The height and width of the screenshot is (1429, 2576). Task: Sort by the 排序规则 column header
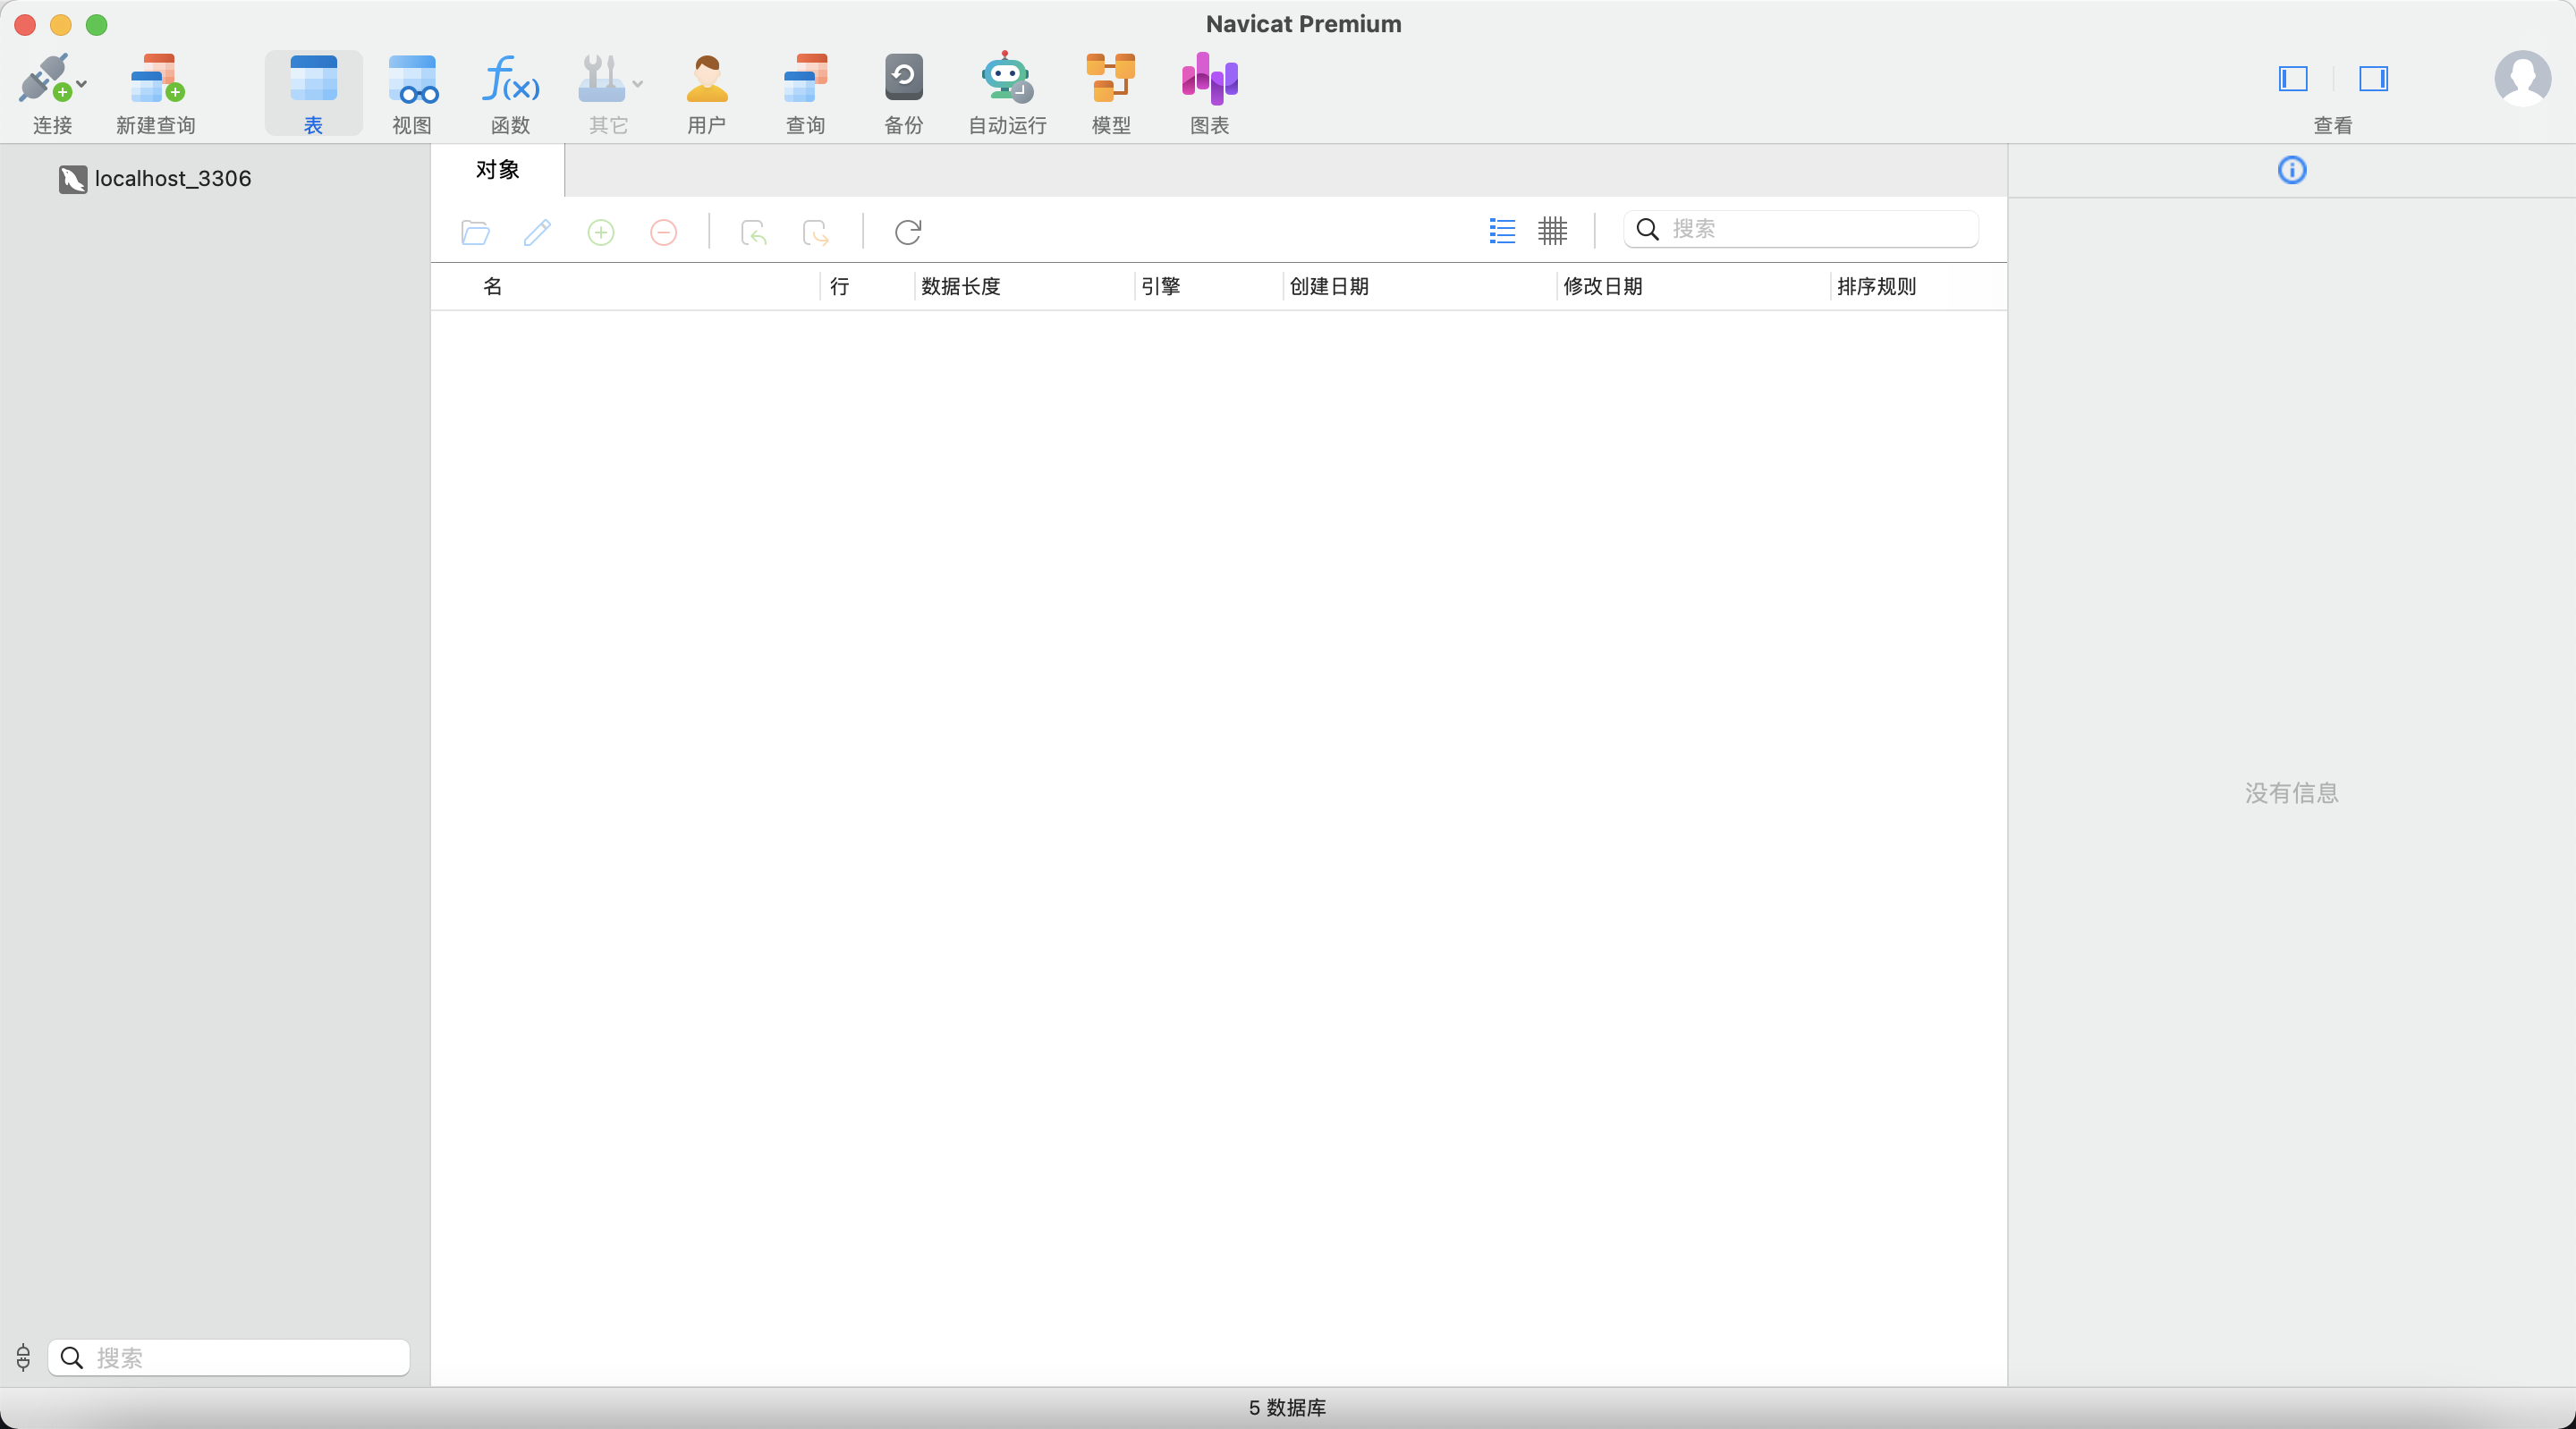pyautogui.click(x=1877, y=287)
